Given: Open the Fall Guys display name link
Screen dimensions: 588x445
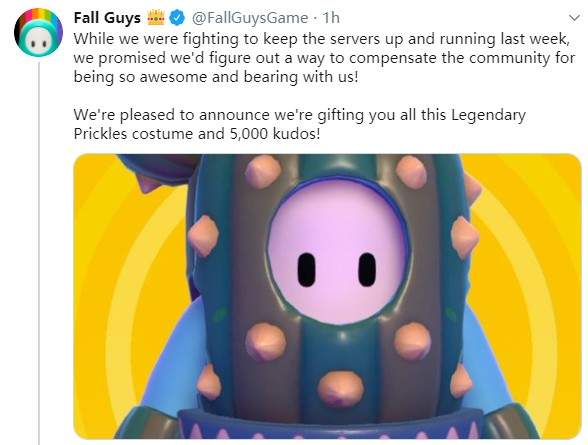Looking at the screenshot, I should point(107,18).
